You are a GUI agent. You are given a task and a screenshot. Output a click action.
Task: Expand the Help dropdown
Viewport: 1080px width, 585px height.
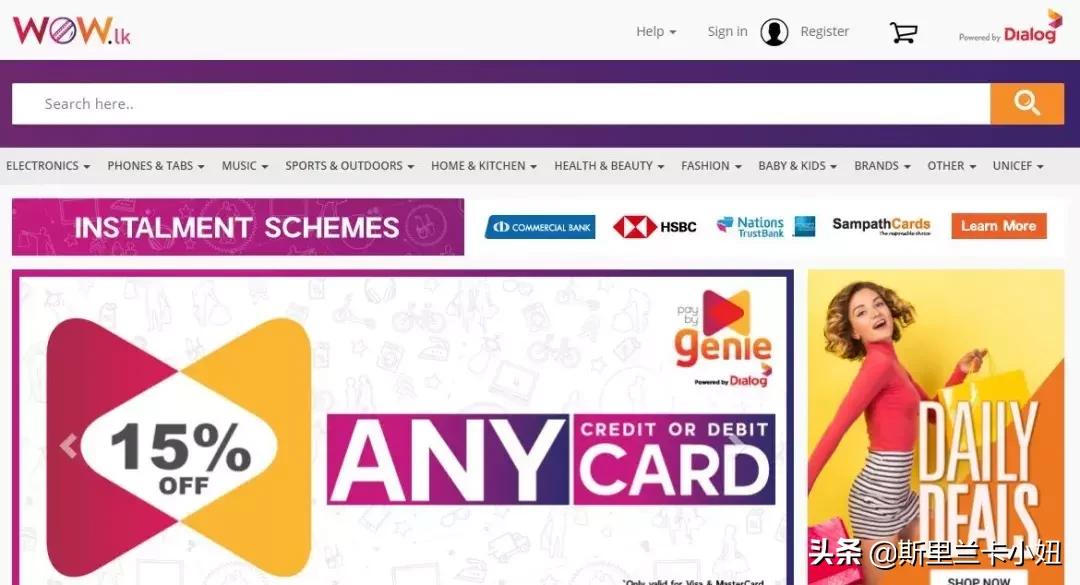[x=656, y=32]
